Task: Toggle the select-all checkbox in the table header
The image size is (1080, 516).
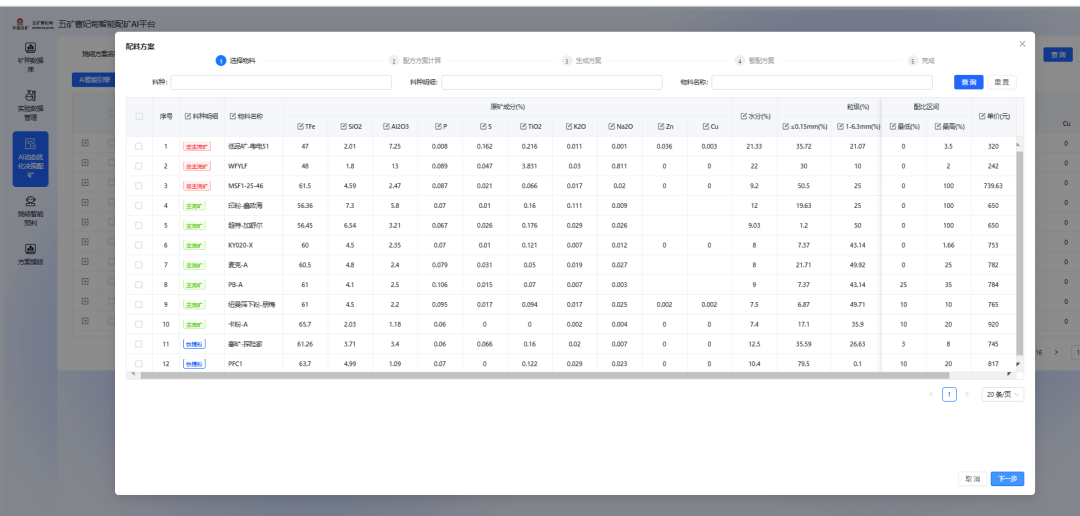Action: 139,116
